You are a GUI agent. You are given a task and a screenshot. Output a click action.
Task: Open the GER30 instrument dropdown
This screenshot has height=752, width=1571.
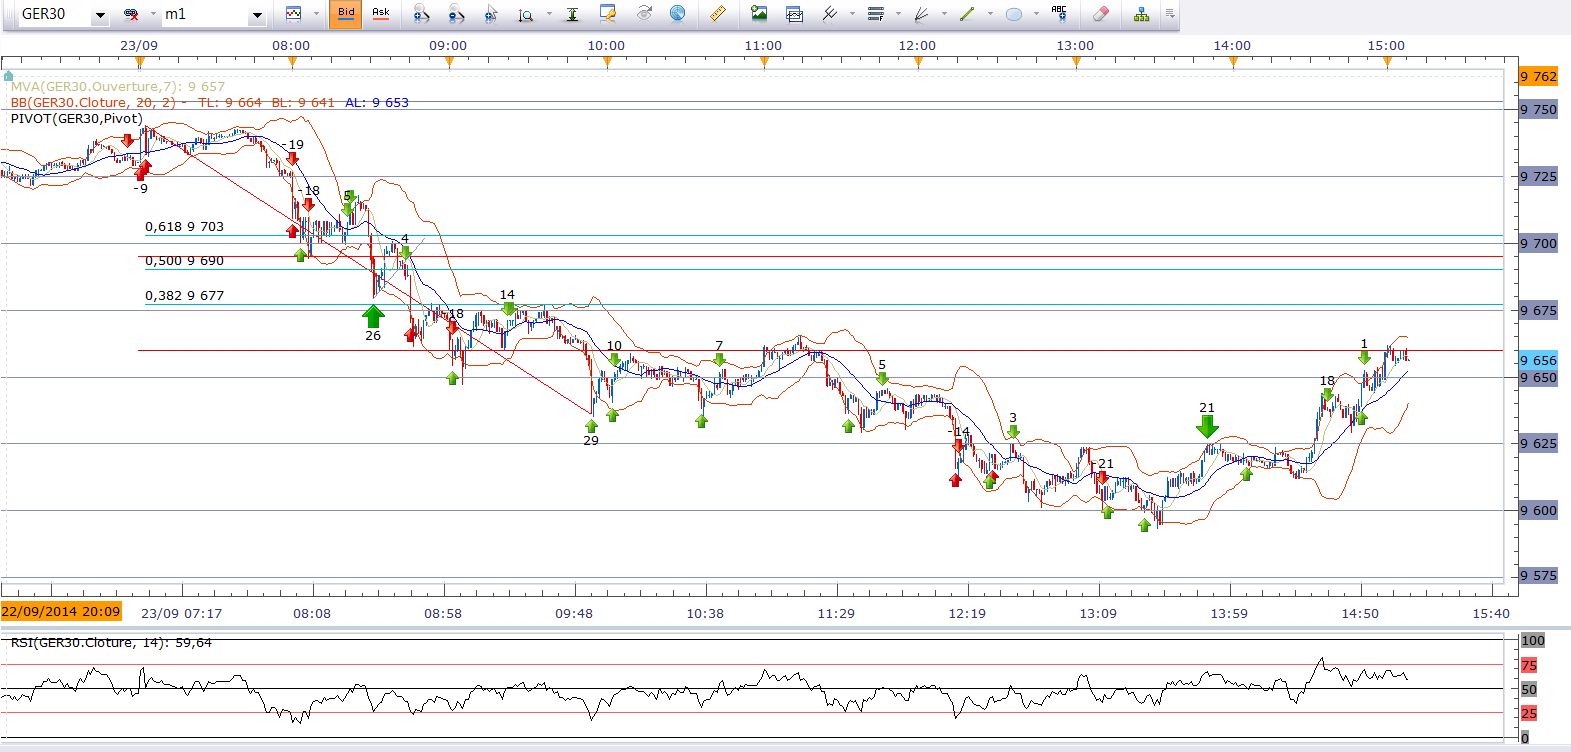click(x=100, y=15)
